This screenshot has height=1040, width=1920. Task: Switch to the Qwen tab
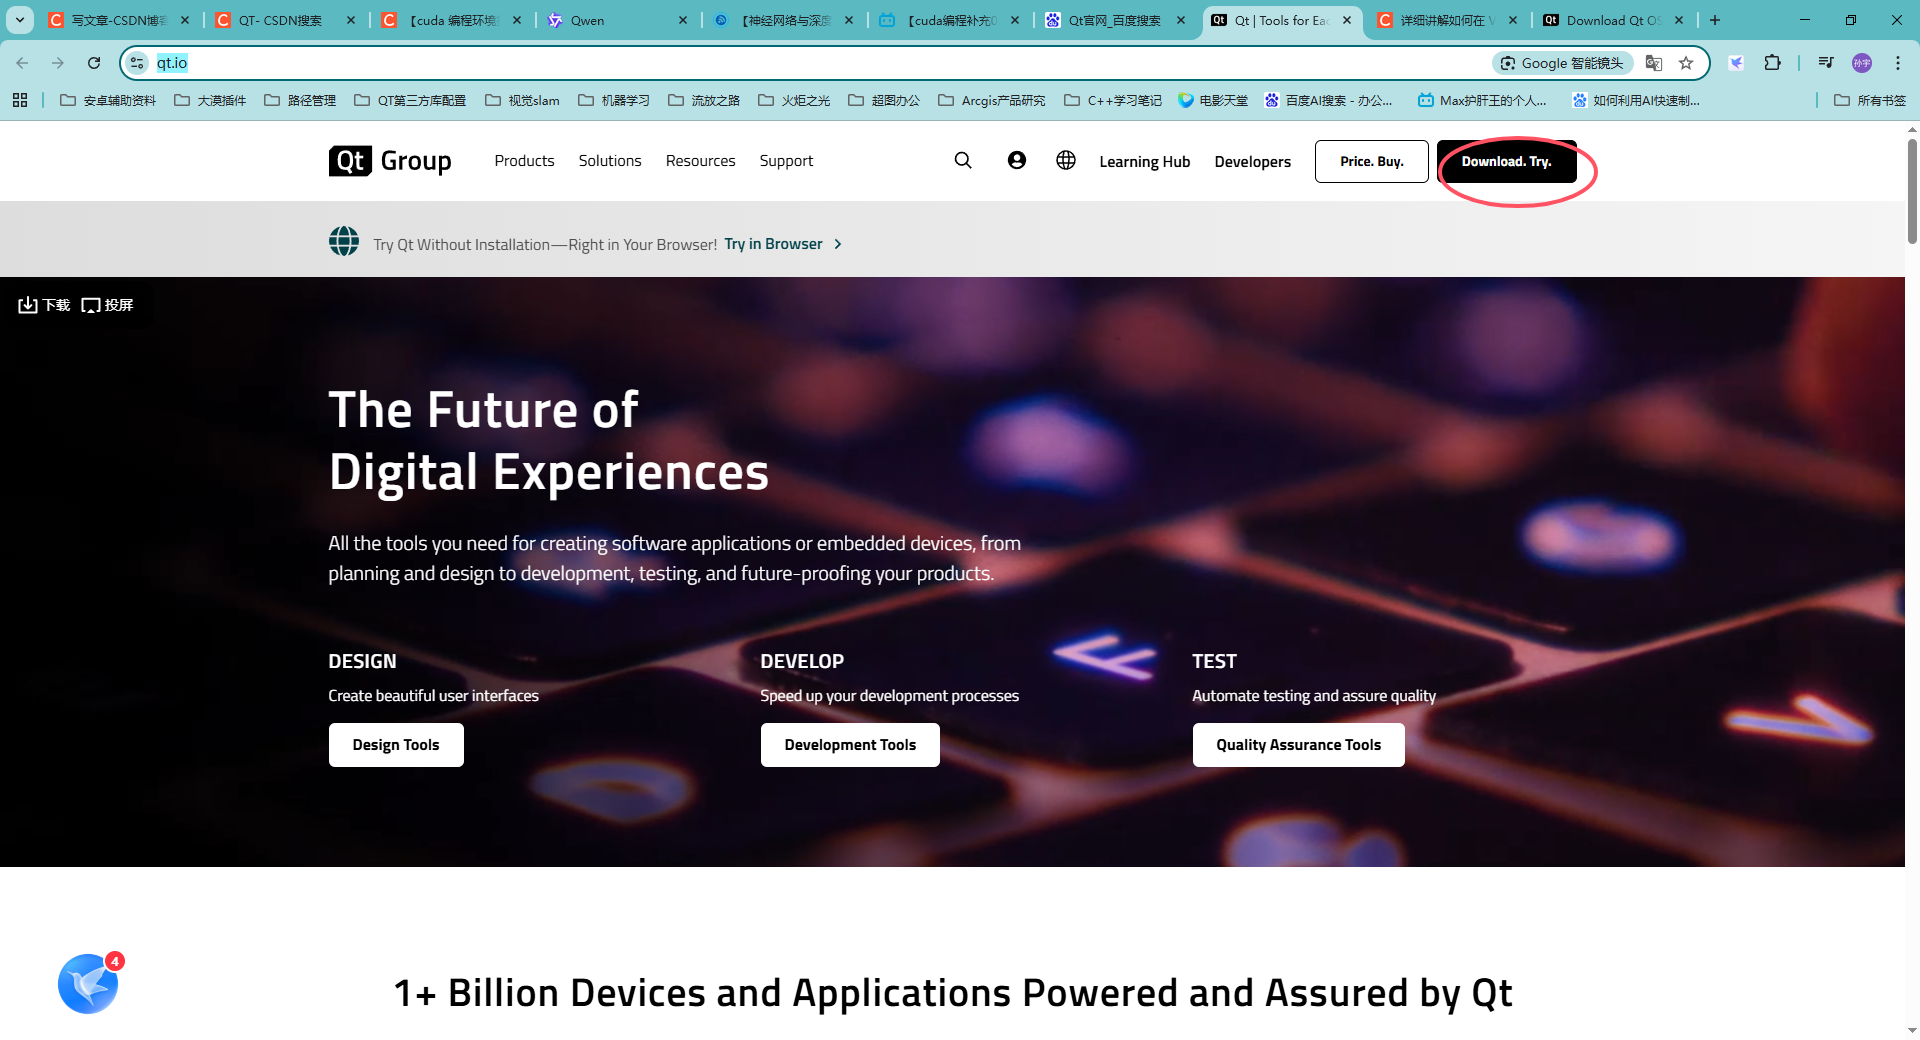pos(617,20)
